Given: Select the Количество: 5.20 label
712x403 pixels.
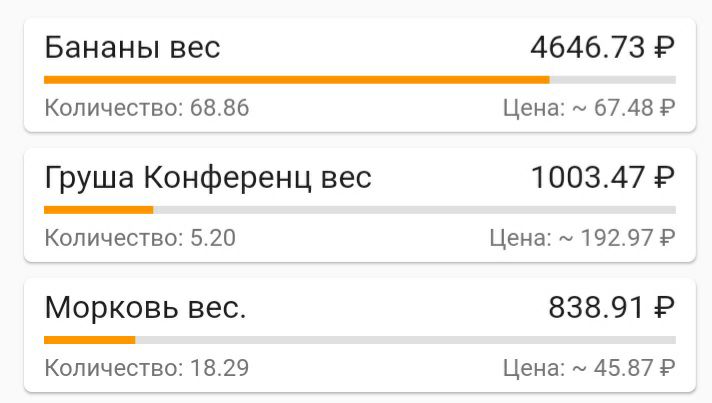Looking at the screenshot, I should pos(140,238).
